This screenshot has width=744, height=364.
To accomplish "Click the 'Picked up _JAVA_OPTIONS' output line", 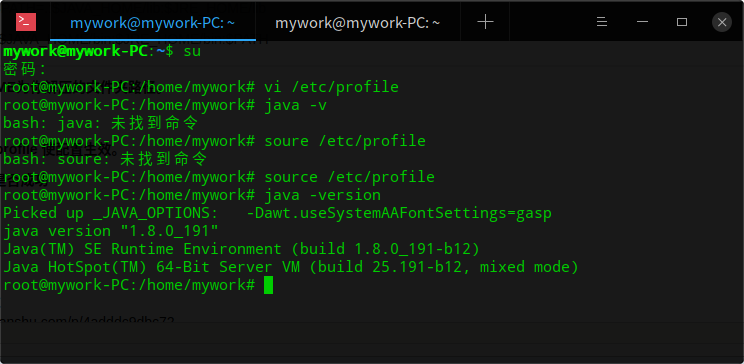I will 277,213.
